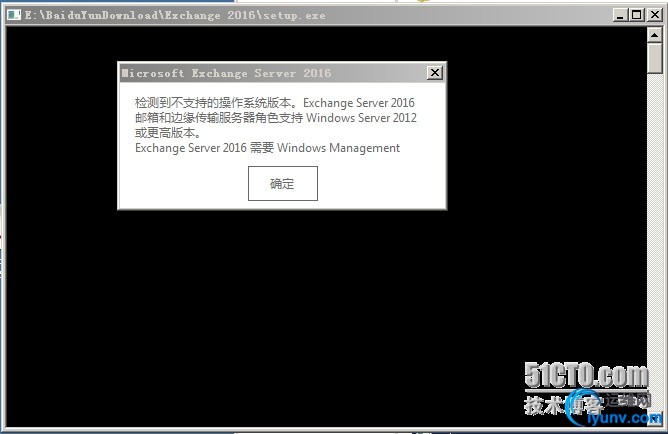
Task: Click the line mentioning Windows Management
Action: (x=268, y=148)
